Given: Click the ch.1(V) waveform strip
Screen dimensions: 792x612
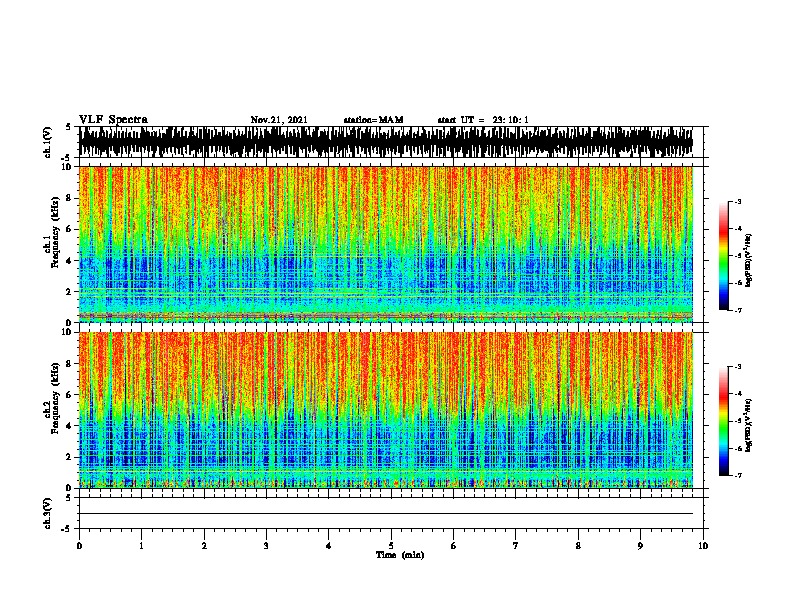Looking at the screenshot, I should click(386, 142).
